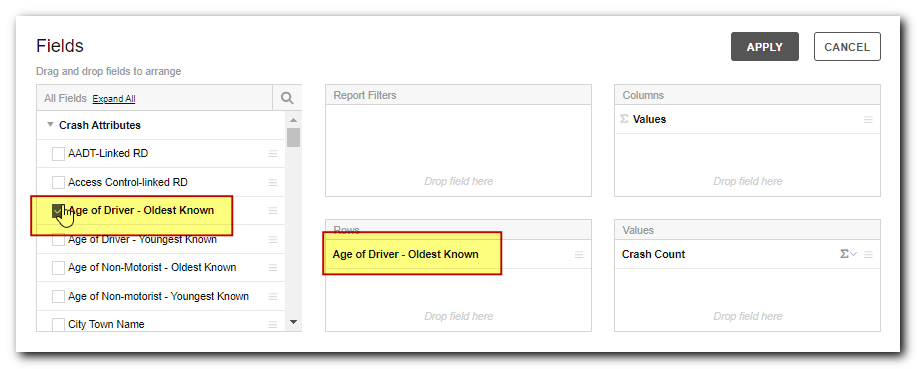Click drag handle beside Access Control-linked RD
Viewport: 917px width, 369px height.
(273, 182)
